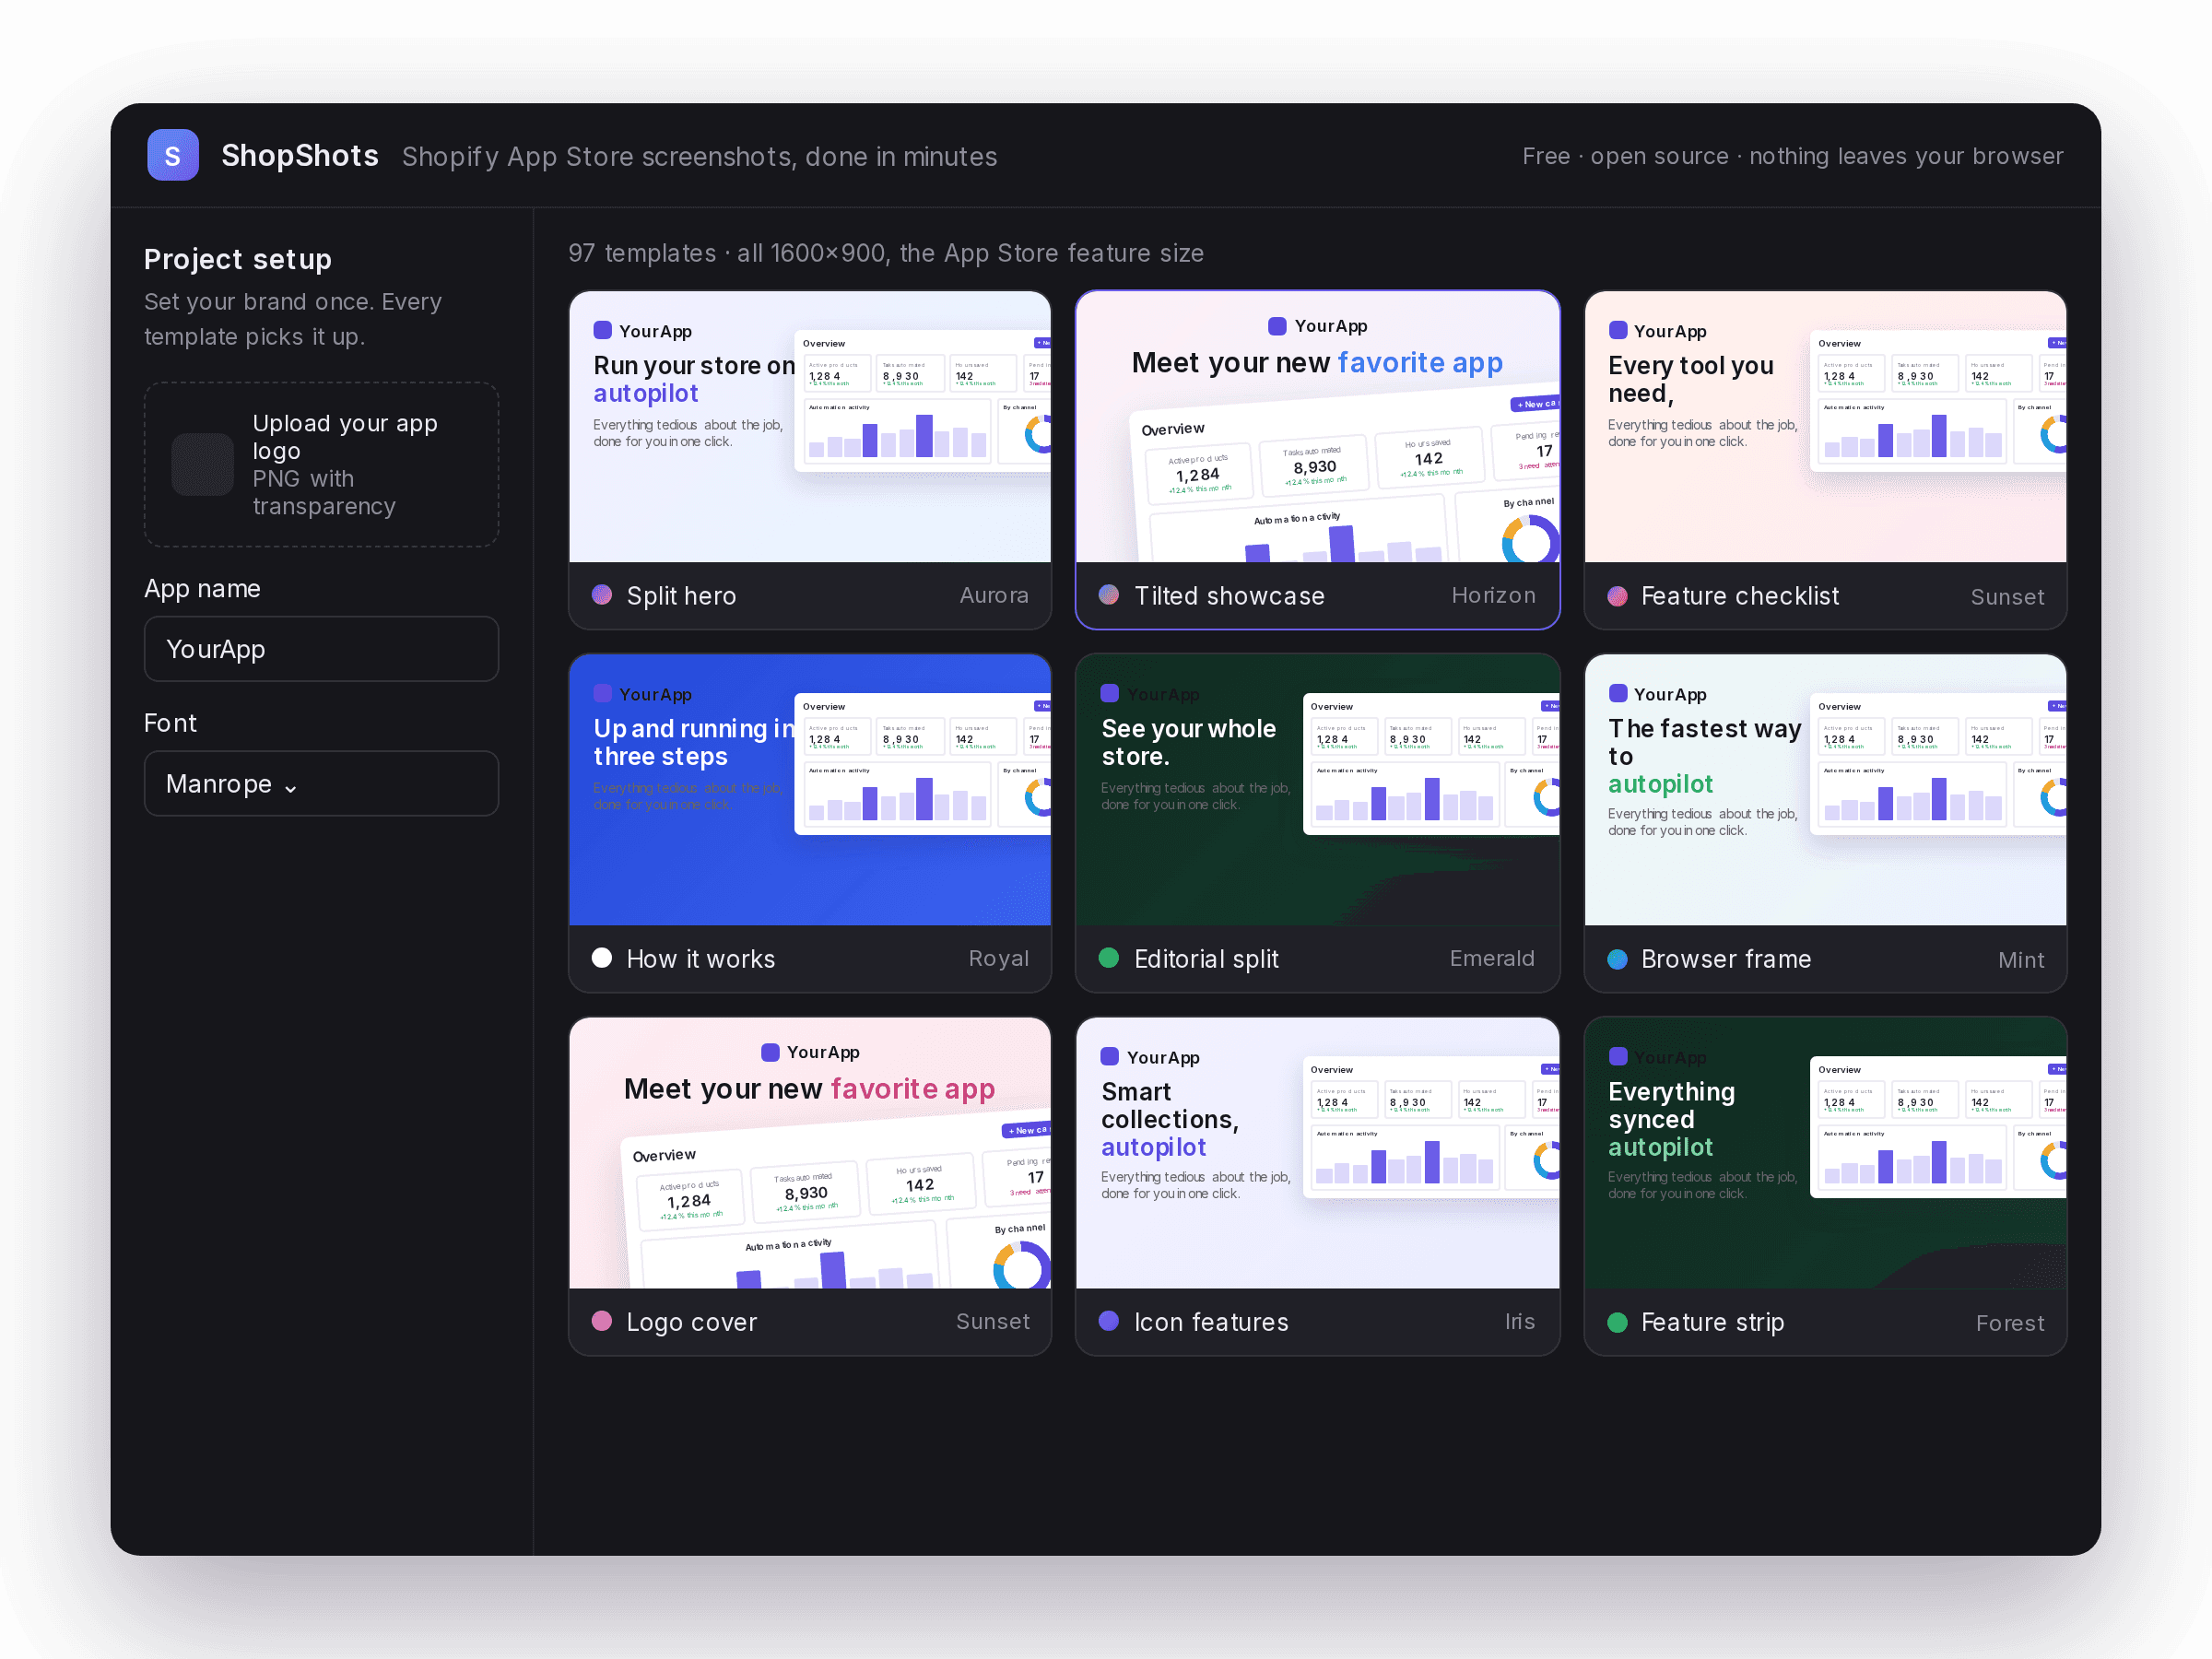Image resolution: width=2212 pixels, height=1659 pixels.
Task: Select the Feature checklist template preview
Action: click(x=1825, y=427)
